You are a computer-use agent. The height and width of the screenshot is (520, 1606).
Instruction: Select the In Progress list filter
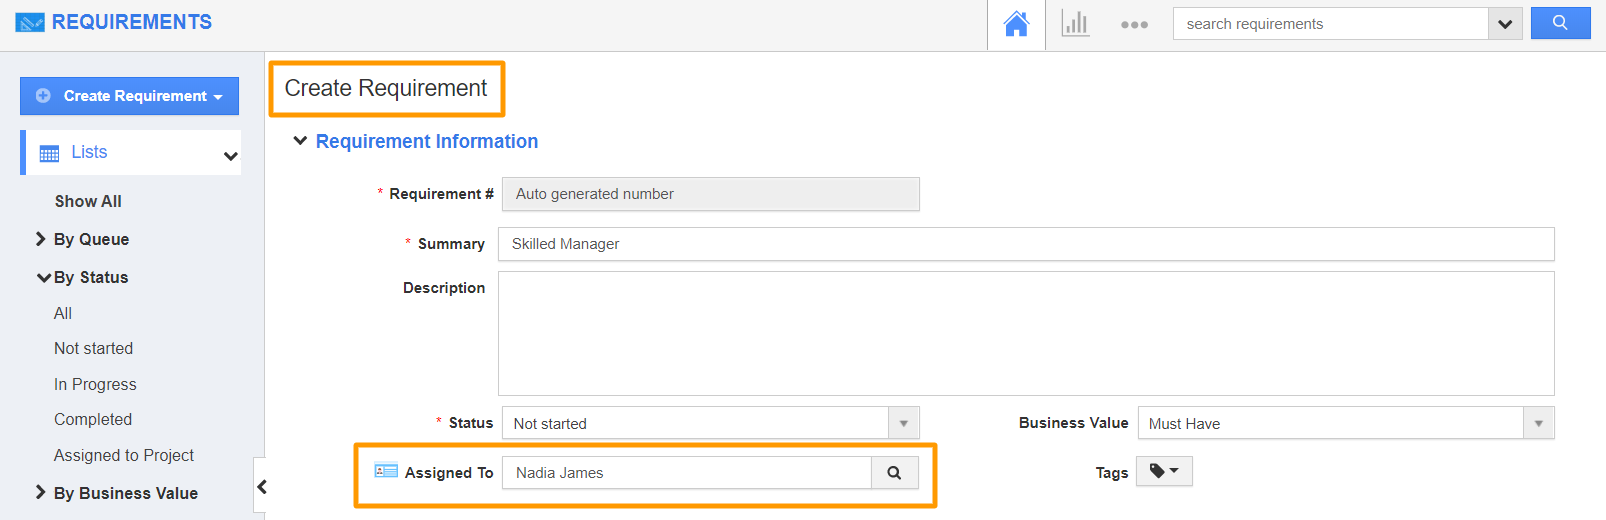point(95,384)
